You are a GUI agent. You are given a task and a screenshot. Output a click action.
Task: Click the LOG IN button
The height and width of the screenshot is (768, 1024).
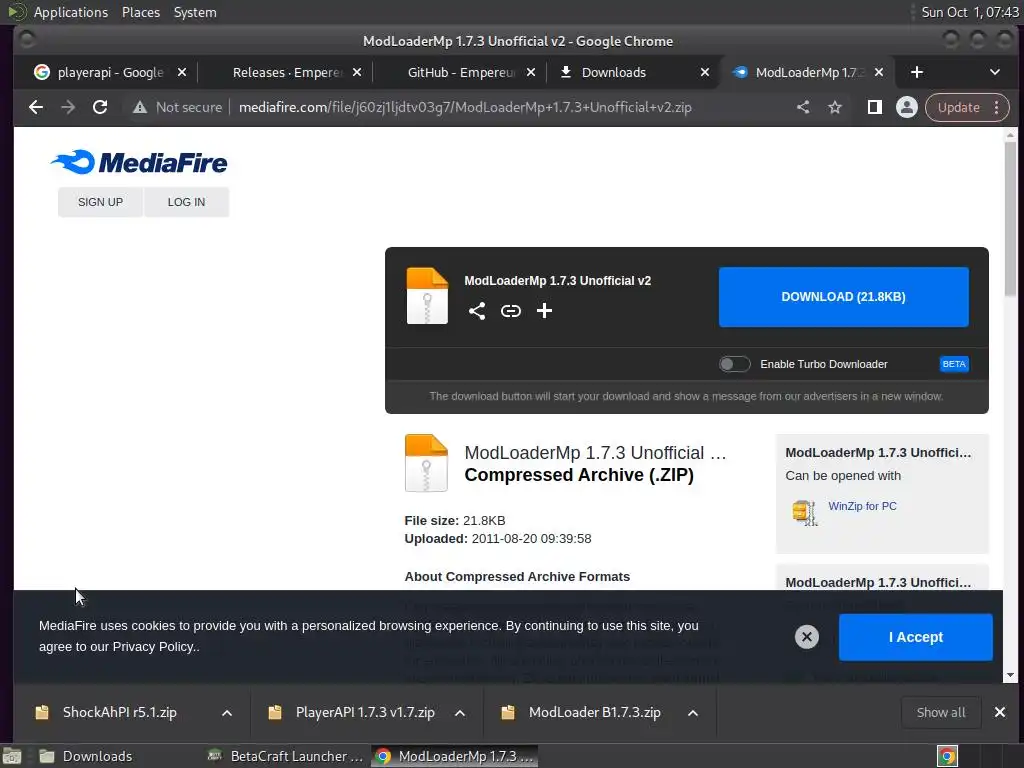187,202
